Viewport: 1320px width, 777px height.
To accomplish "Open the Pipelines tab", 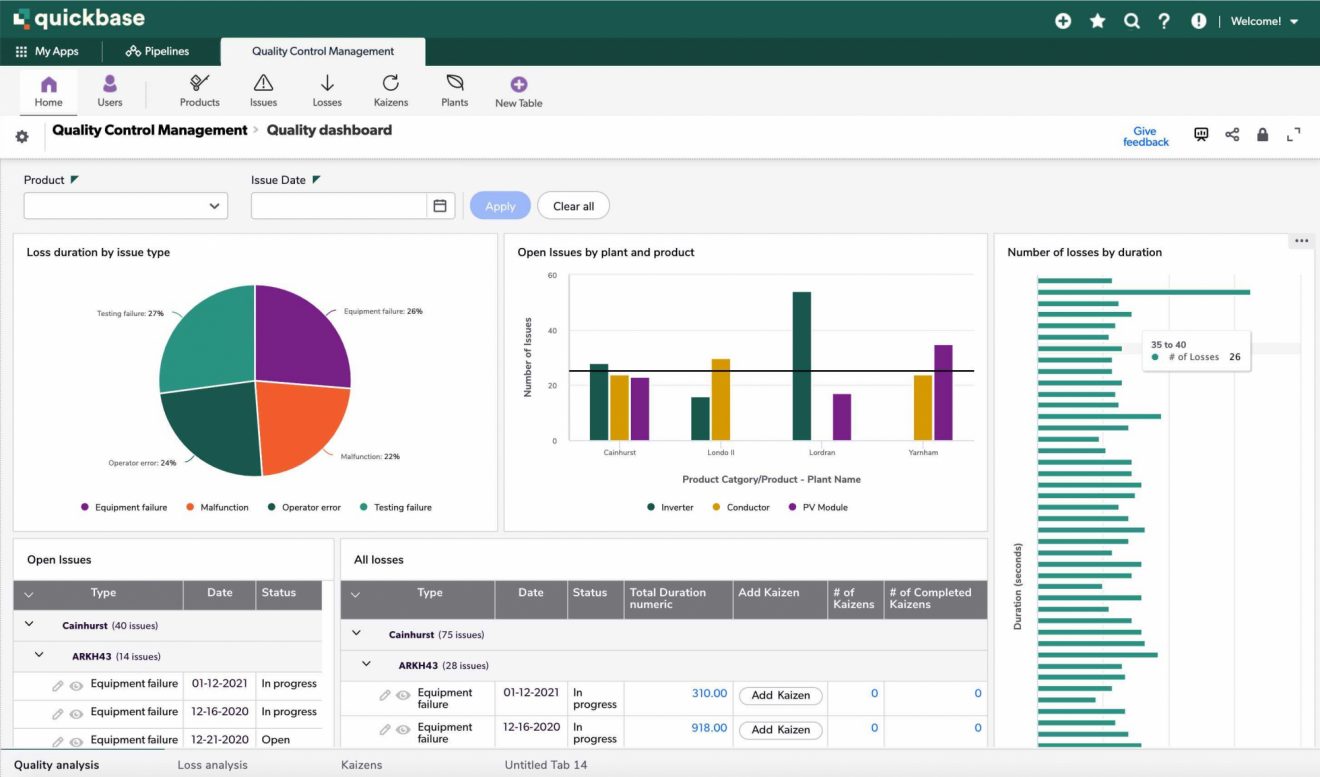I will (x=158, y=51).
